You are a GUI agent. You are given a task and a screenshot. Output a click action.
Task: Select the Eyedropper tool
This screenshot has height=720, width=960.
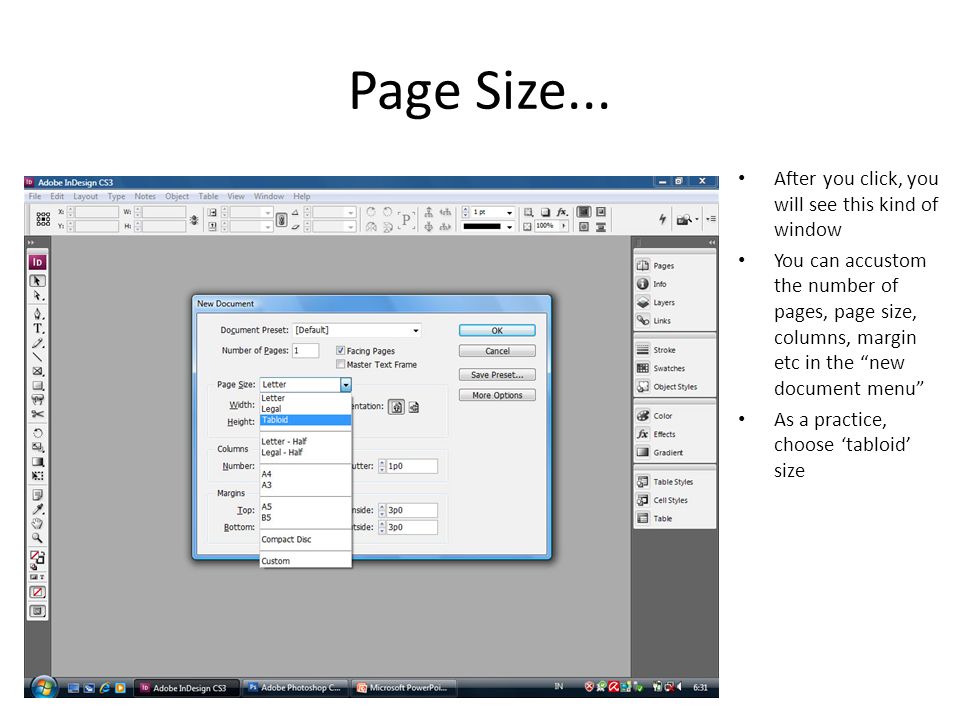tap(37, 509)
